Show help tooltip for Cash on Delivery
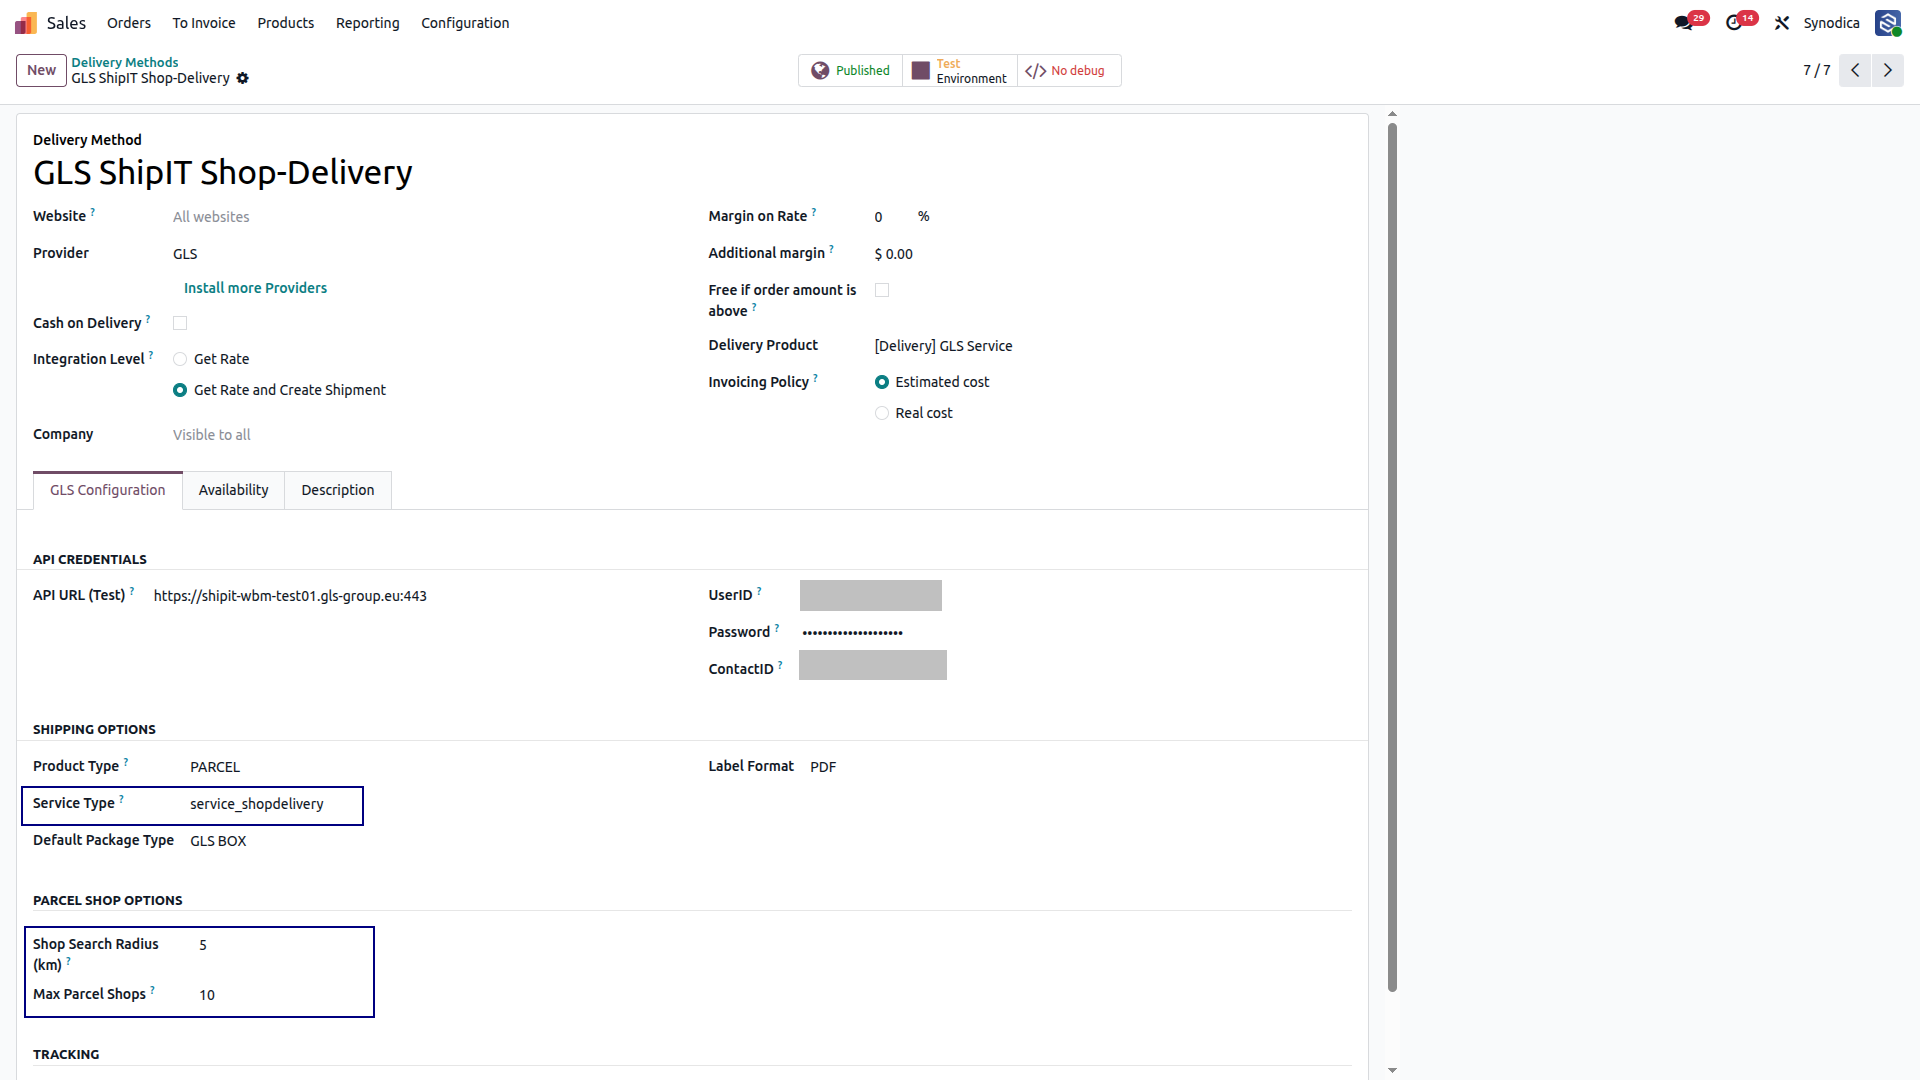 pyautogui.click(x=148, y=319)
